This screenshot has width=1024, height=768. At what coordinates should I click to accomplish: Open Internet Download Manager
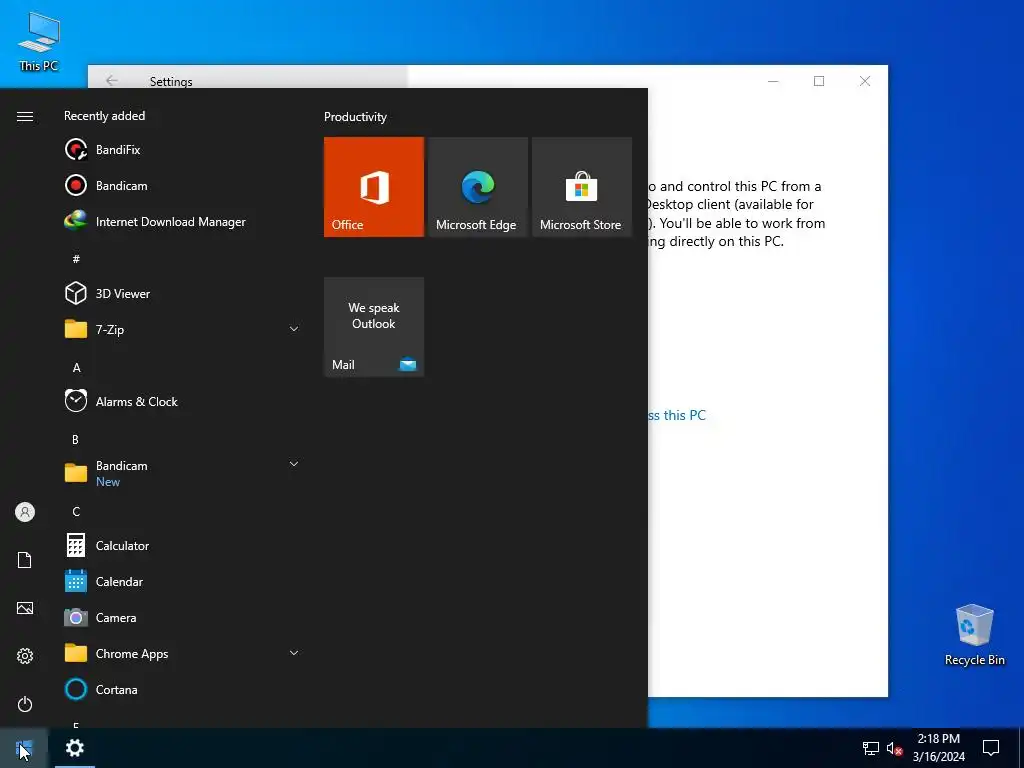183,221
